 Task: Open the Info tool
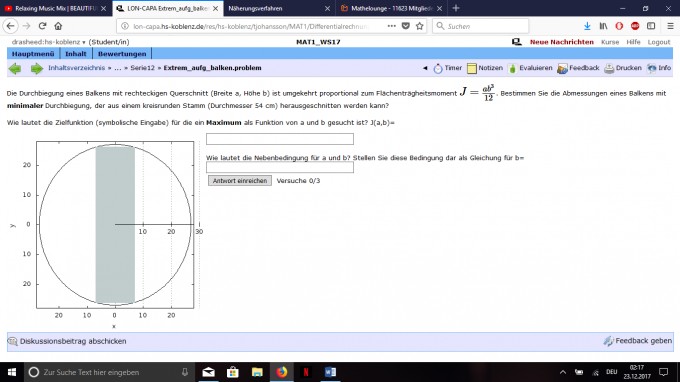[x=659, y=68]
